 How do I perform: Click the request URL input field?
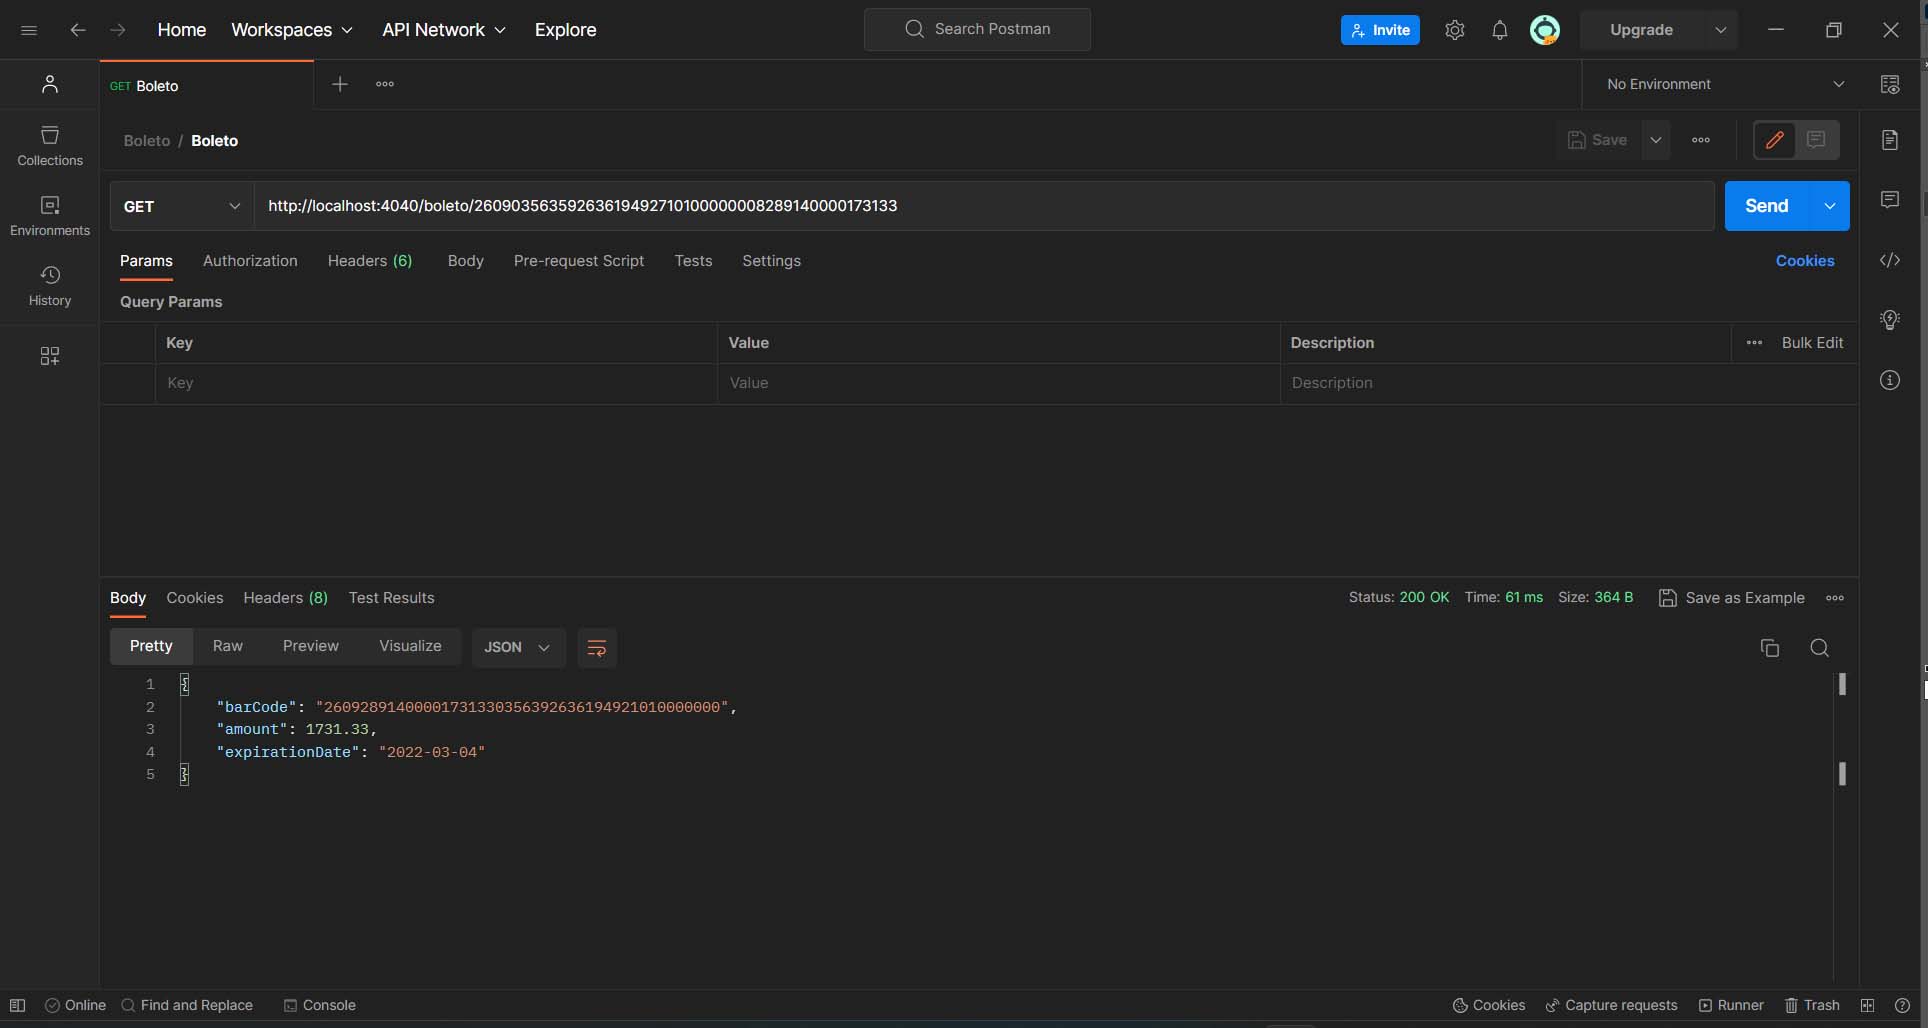coord(984,206)
